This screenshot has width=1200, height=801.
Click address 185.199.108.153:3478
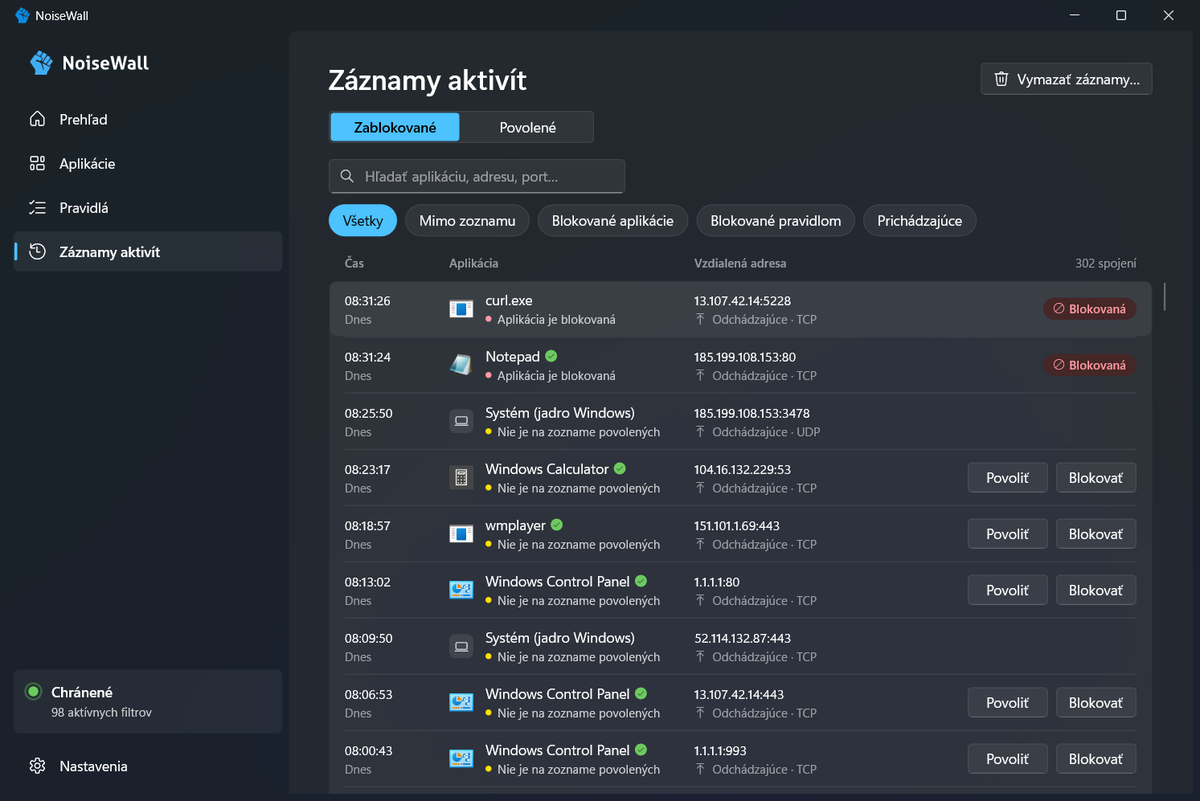tap(752, 413)
